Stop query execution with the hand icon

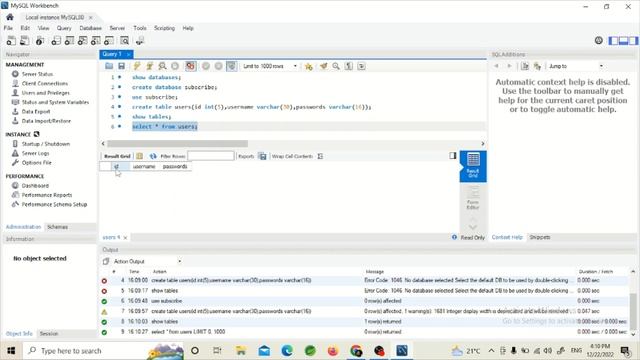175,66
